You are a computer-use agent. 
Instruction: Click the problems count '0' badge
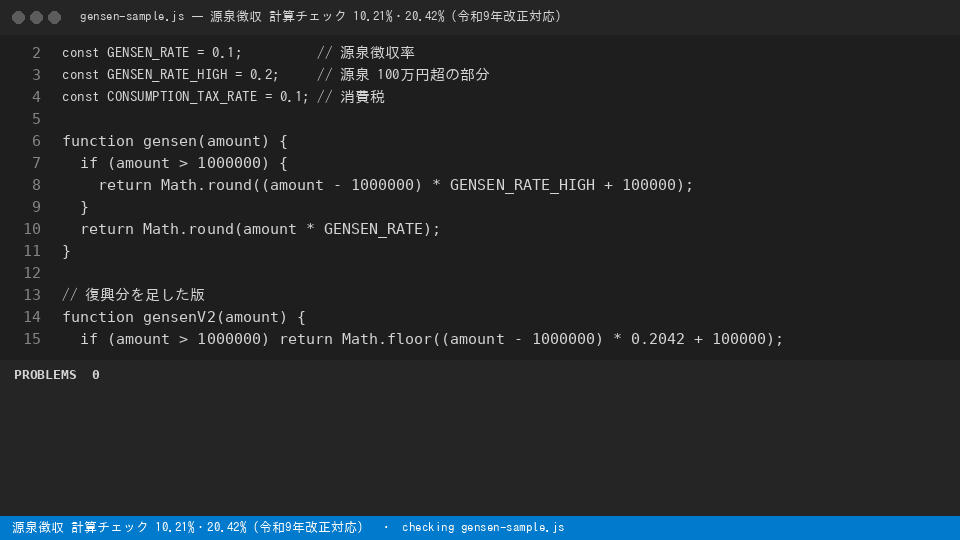tap(96, 375)
